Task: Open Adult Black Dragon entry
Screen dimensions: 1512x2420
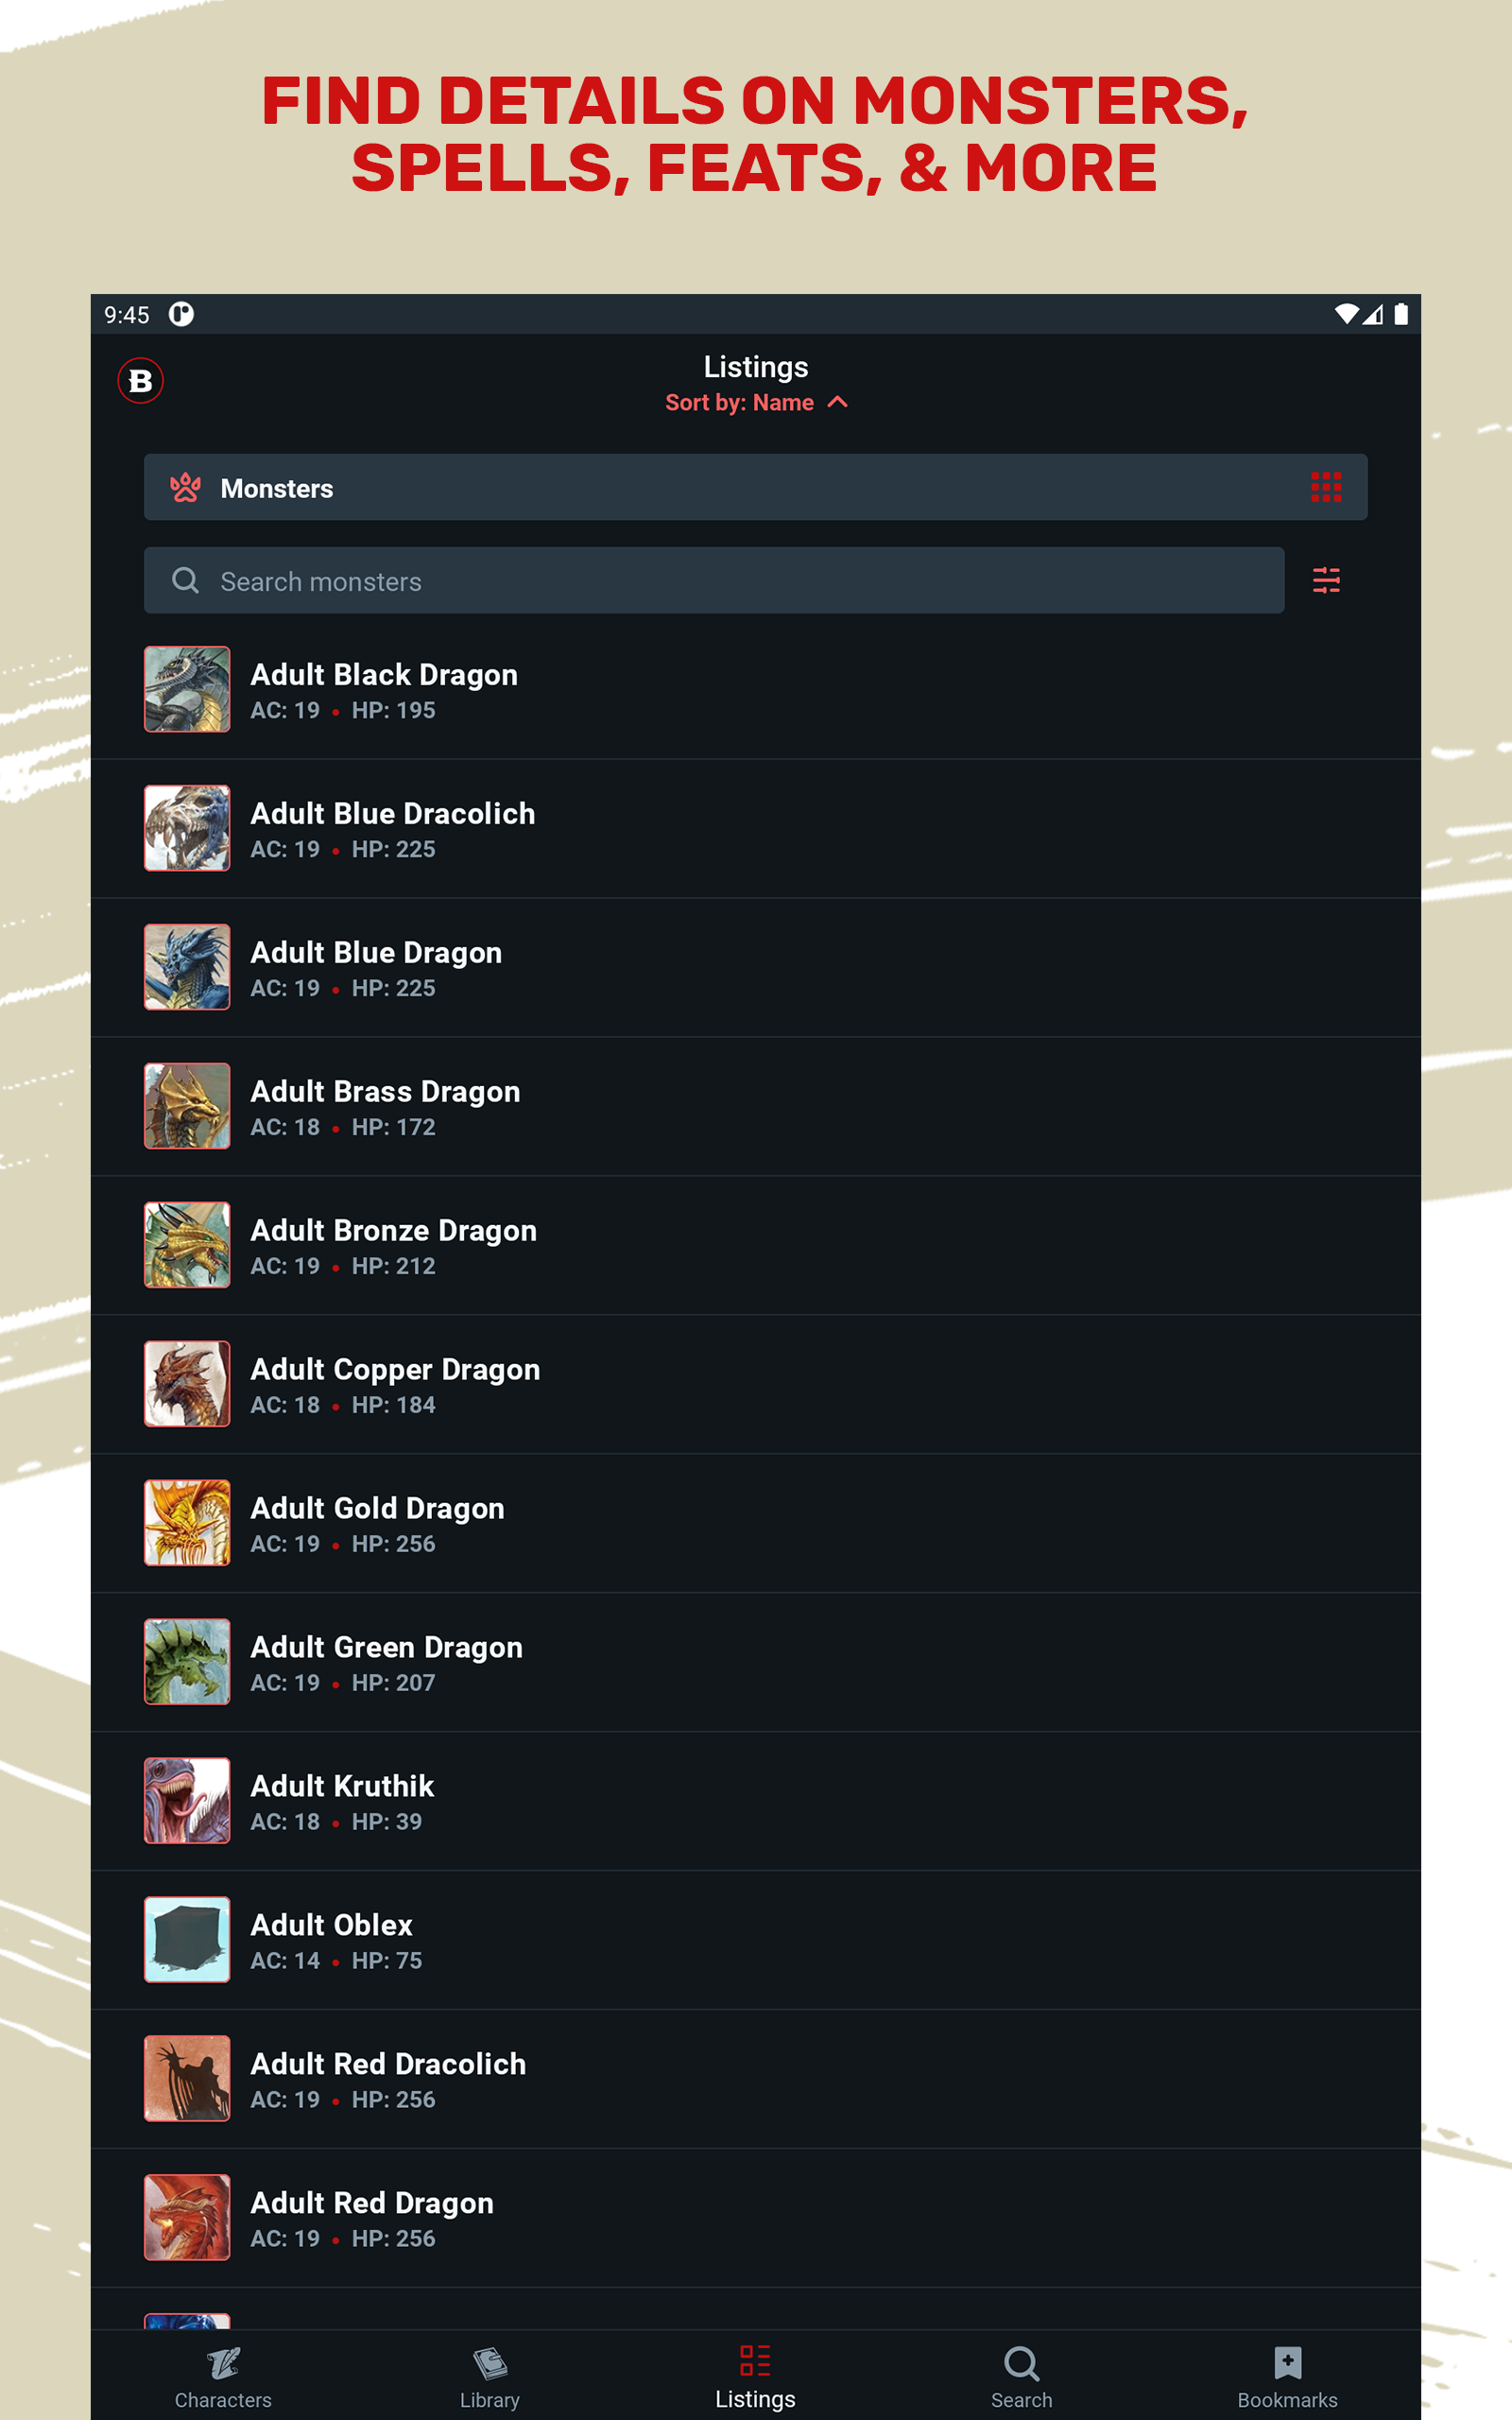Action: click(x=756, y=689)
